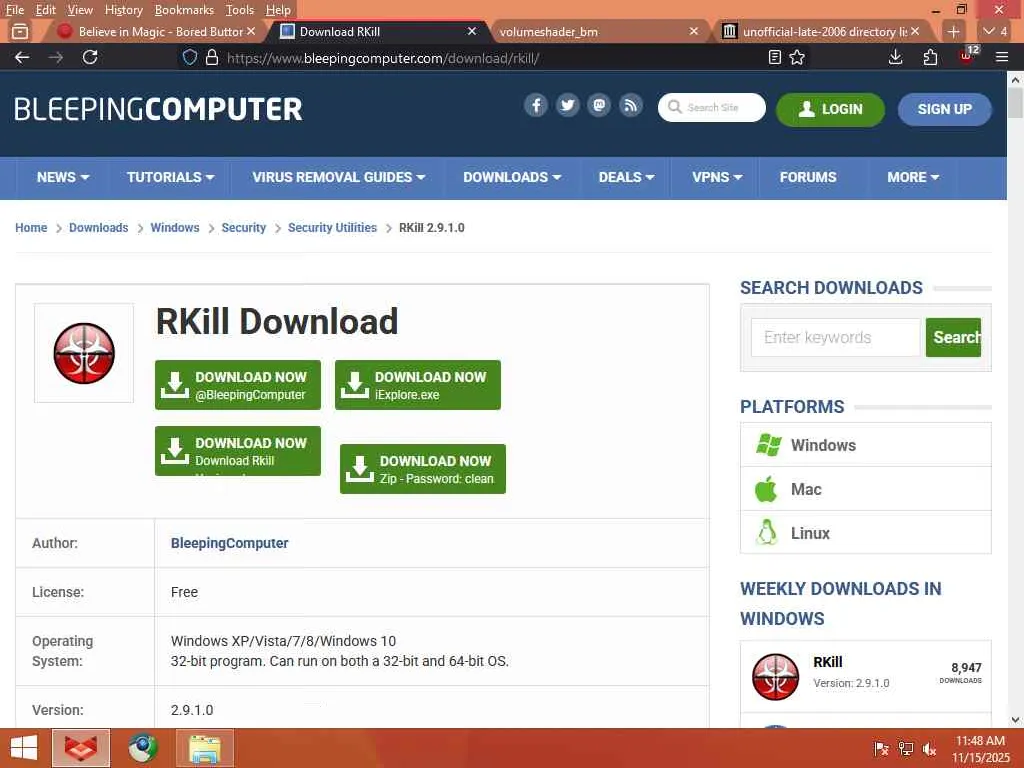
Task: Click the network tray icon
Action: click(905, 749)
